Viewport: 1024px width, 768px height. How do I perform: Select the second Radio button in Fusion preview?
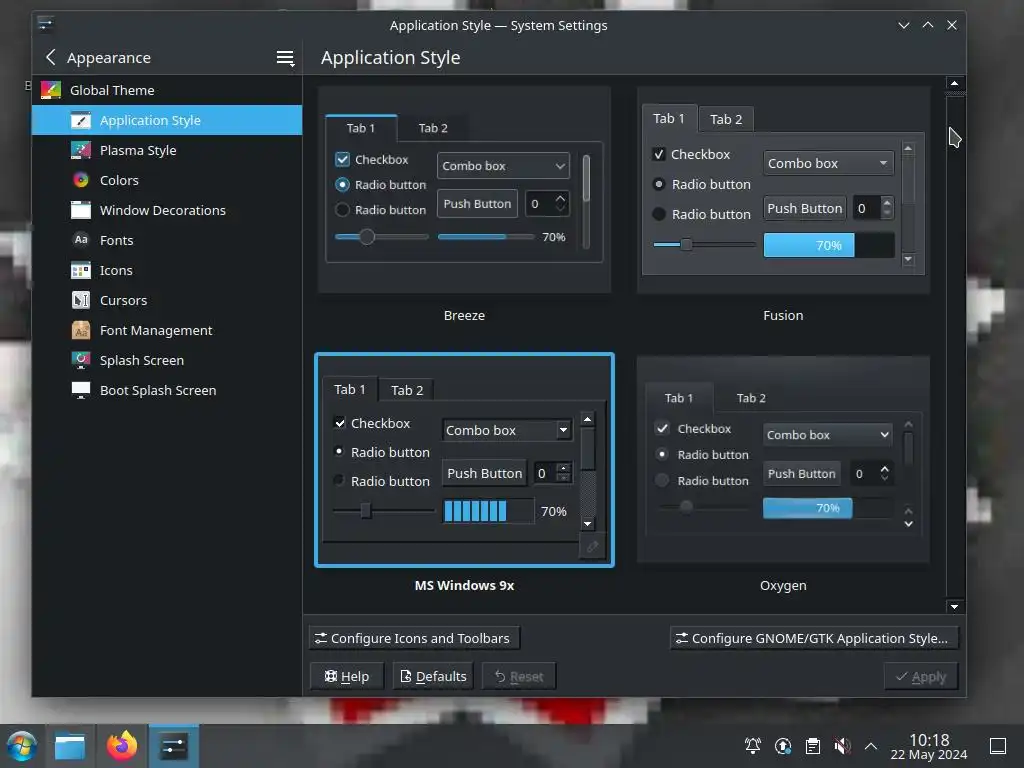coord(659,214)
